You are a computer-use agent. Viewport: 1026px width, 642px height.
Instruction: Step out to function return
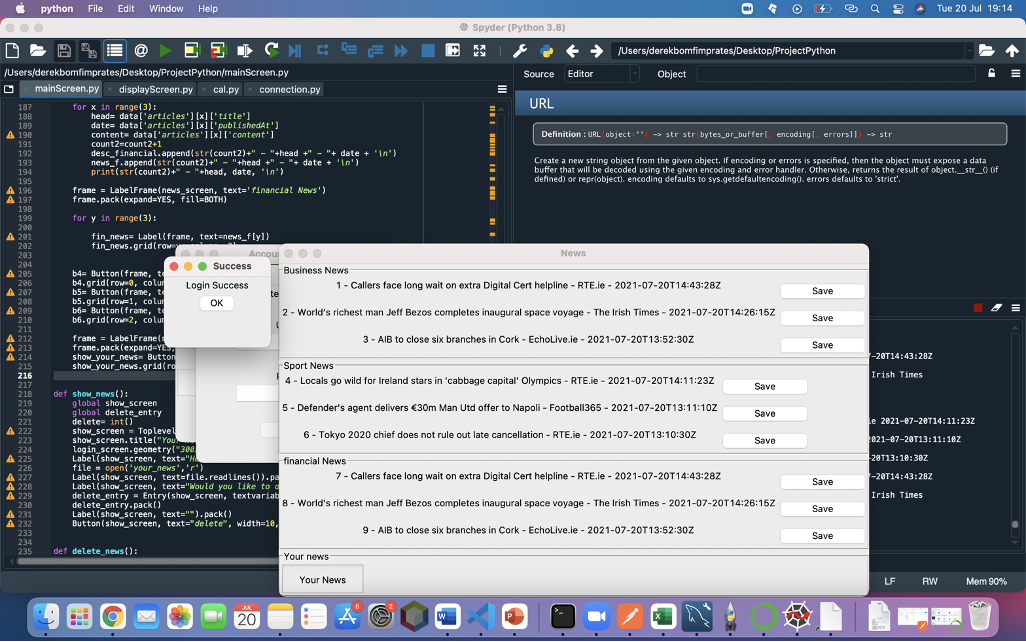(375, 50)
